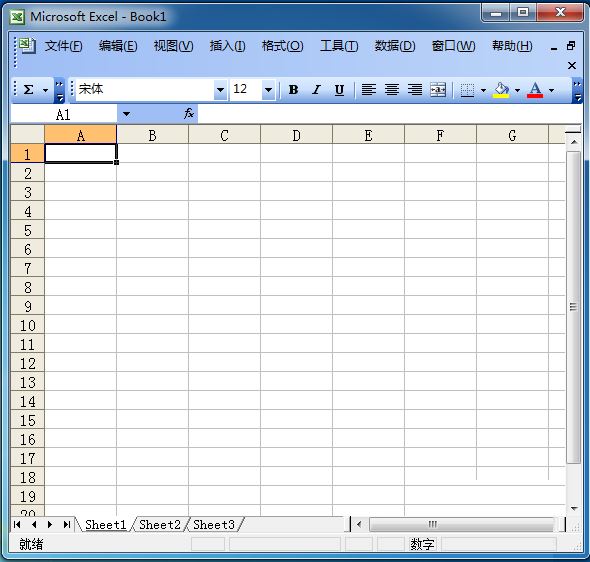Switch to the Sheet1 tab

coord(105,524)
